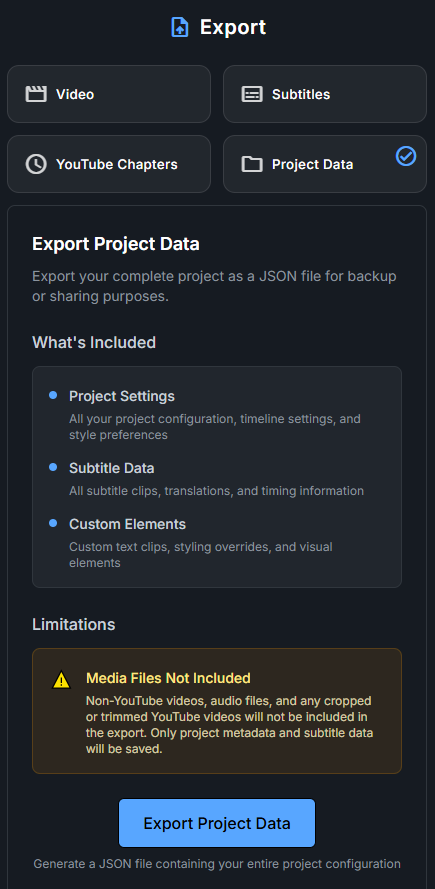Click the yellow warning triangle icon
The width and height of the screenshot is (435, 889).
(61, 680)
